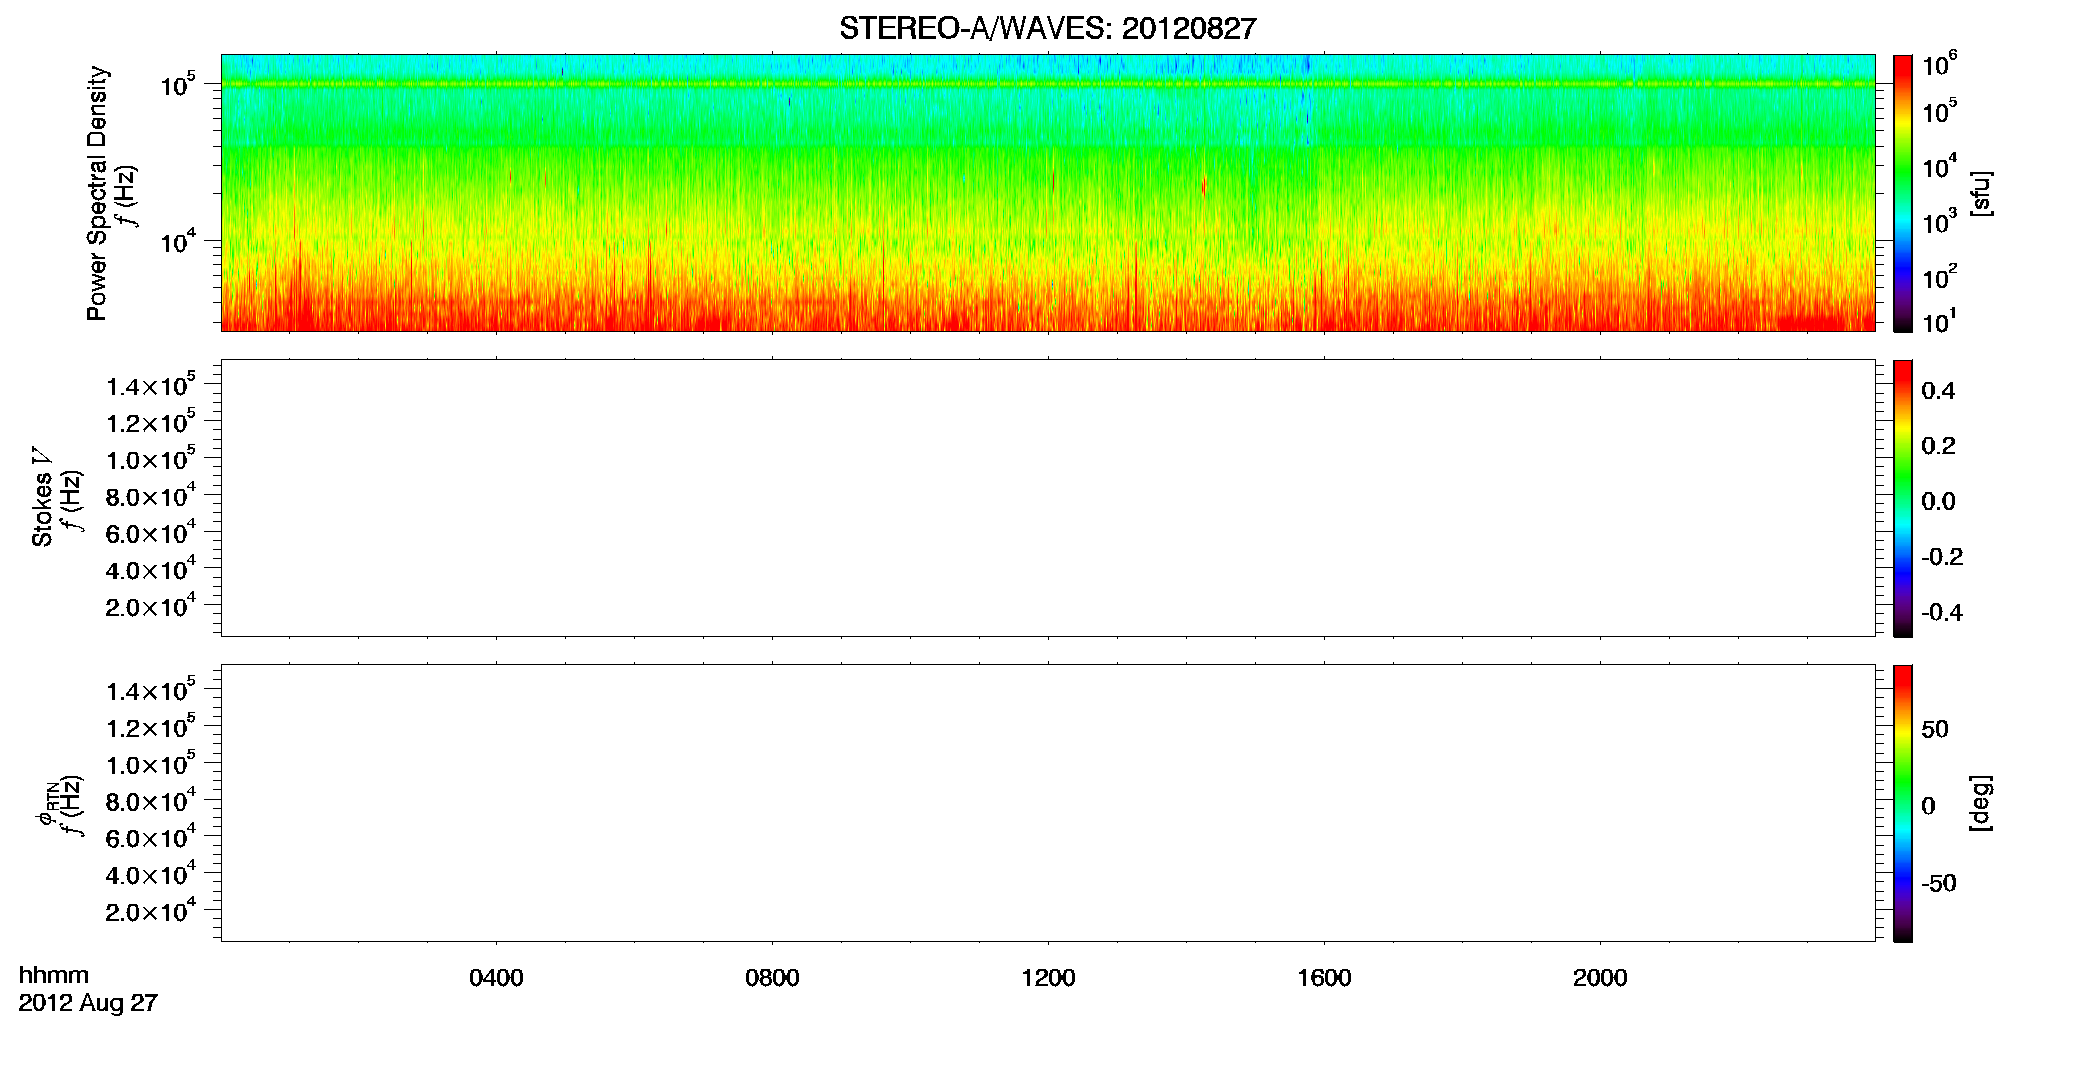
Task: Click the -50 label on degrees colorbar
Action: pos(1939,883)
